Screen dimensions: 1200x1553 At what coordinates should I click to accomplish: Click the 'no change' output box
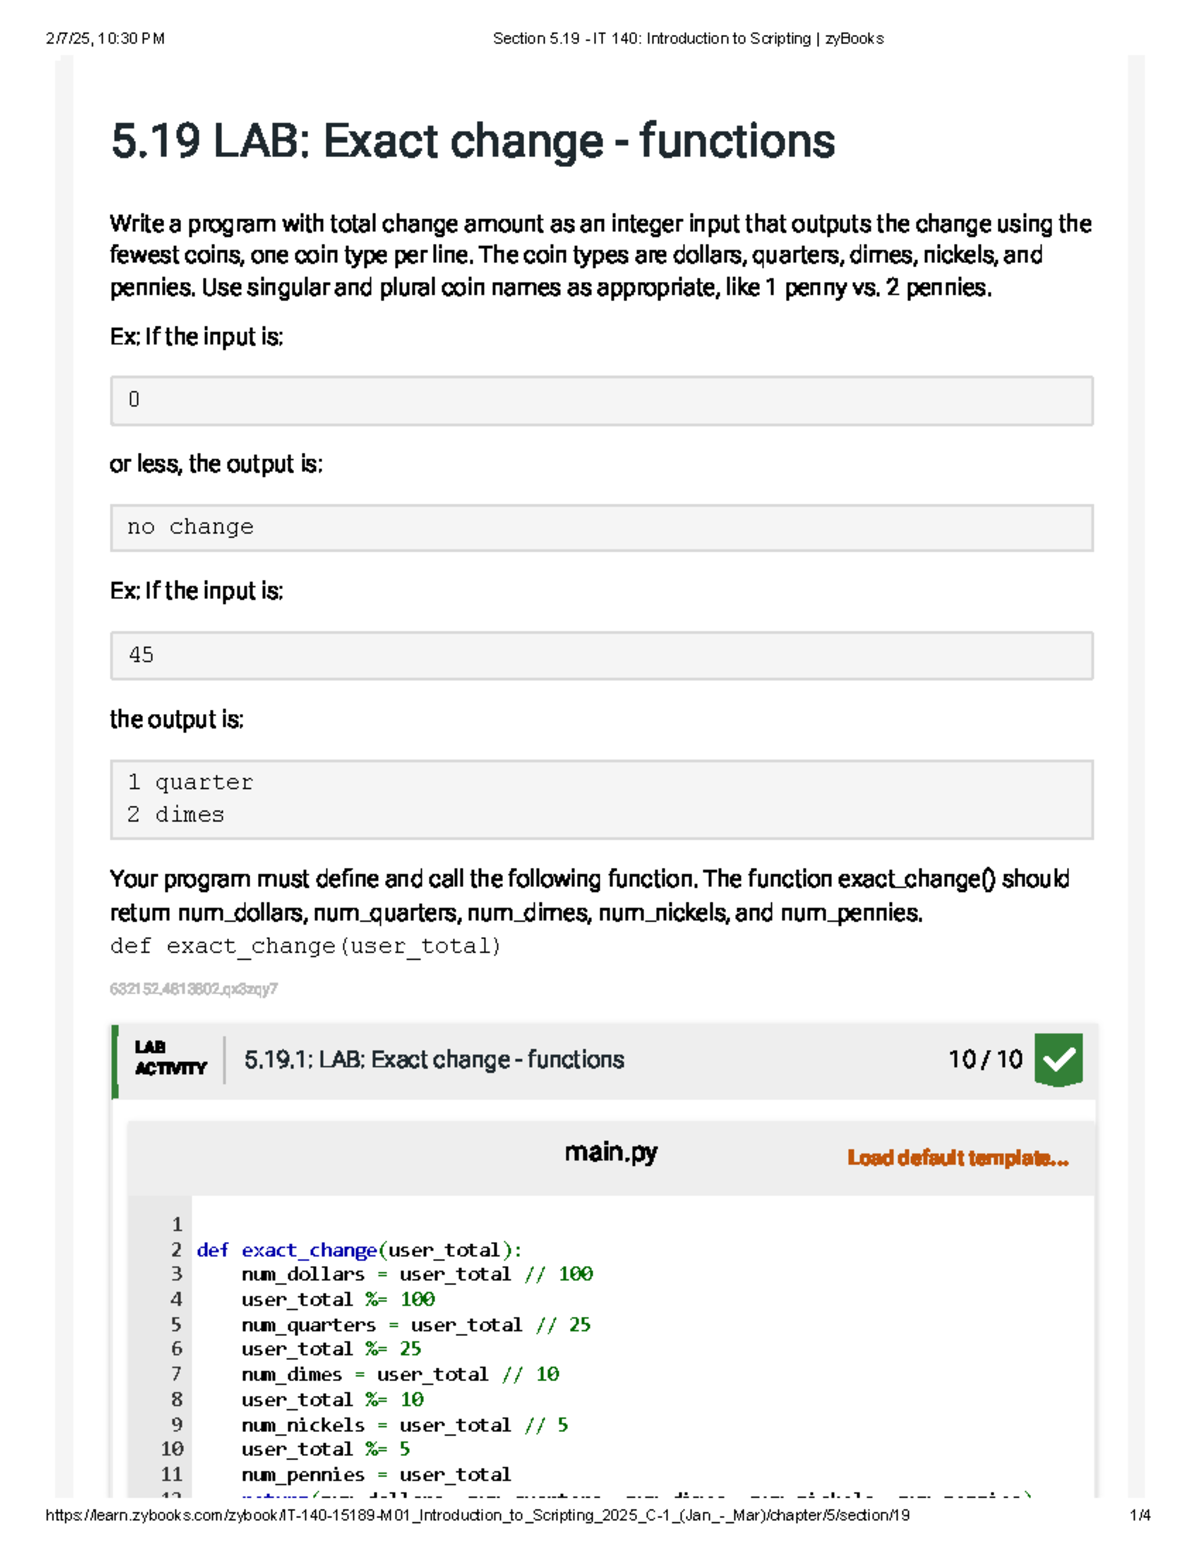[x=601, y=528]
